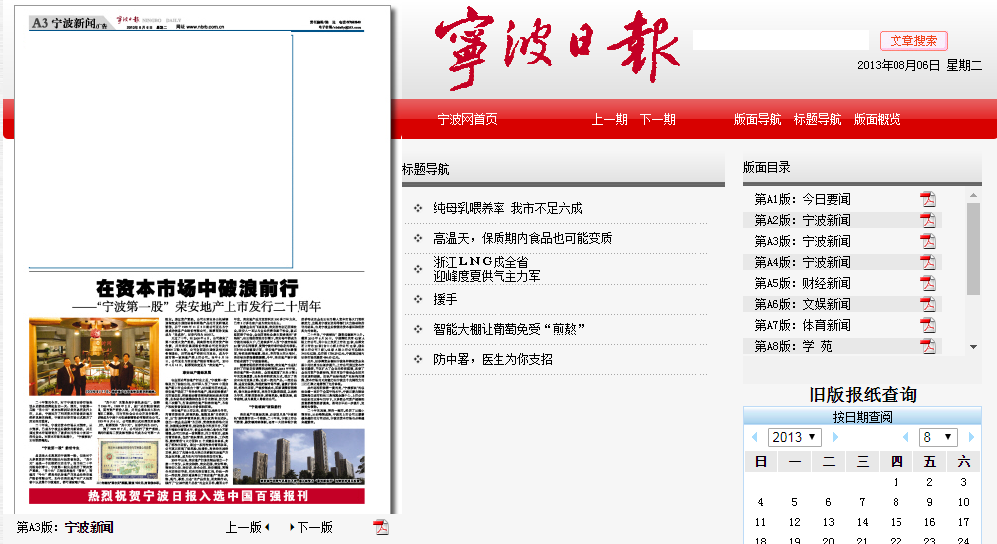The height and width of the screenshot is (544, 997).
Task: Select date 10 in the calendar
Action: tap(963, 502)
